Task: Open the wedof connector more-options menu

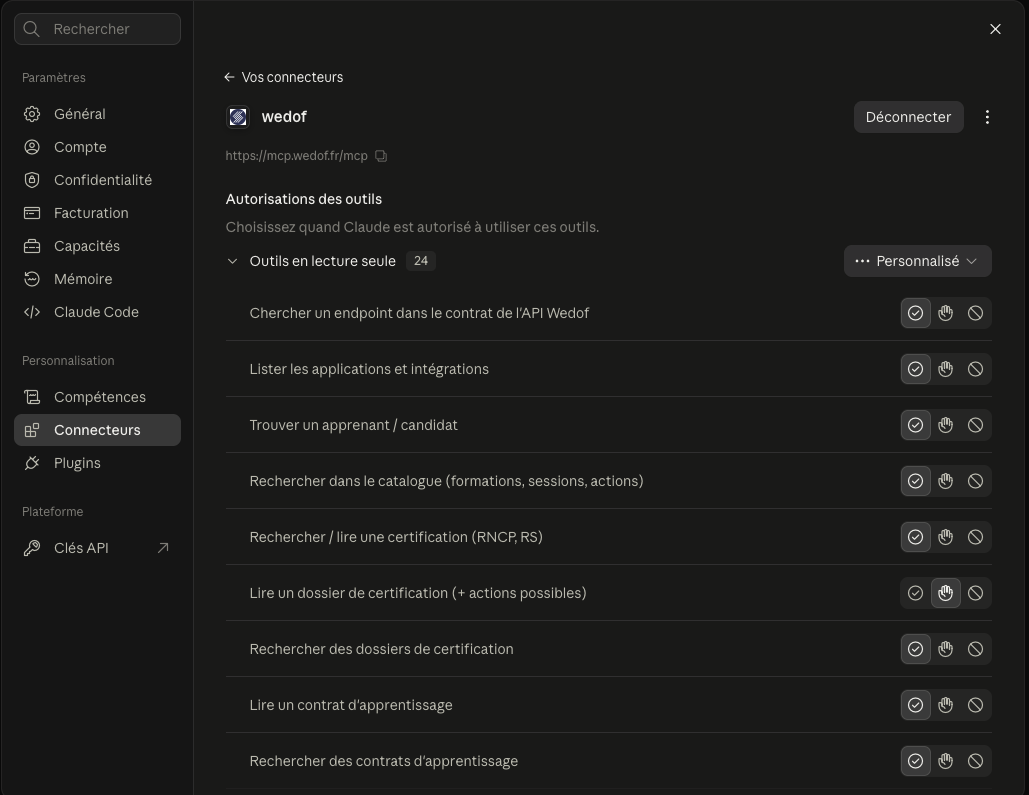Action: (987, 117)
